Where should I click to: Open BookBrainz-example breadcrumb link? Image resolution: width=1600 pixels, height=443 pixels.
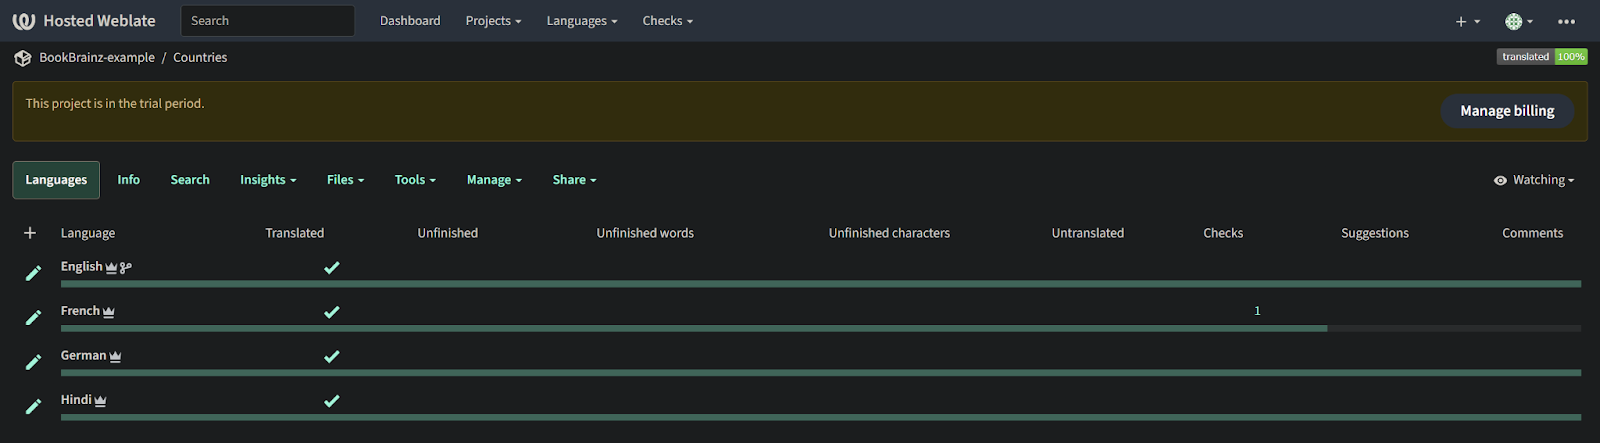[97, 58]
